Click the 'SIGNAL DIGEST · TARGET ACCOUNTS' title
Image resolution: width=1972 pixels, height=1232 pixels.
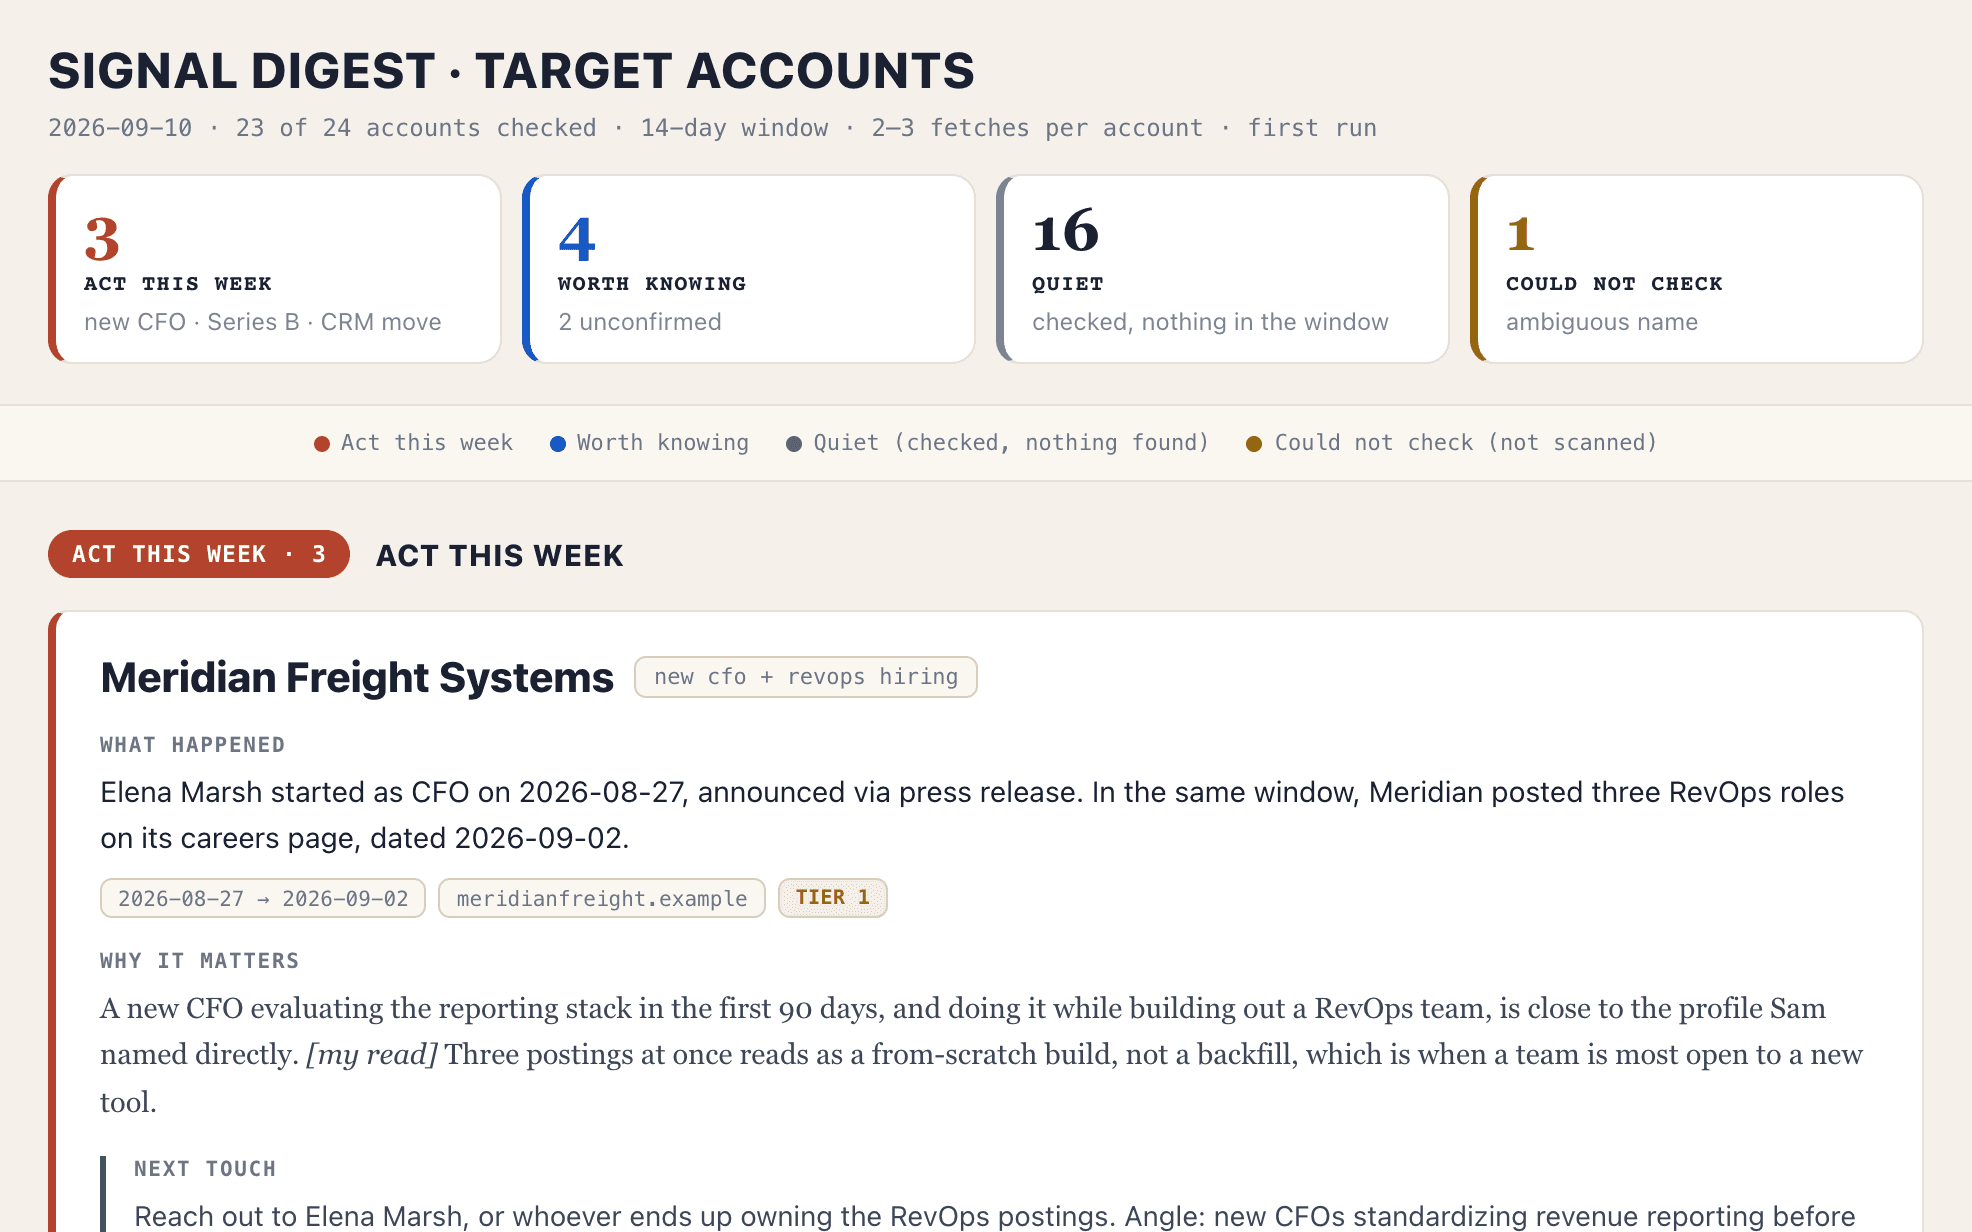coord(511,71)
